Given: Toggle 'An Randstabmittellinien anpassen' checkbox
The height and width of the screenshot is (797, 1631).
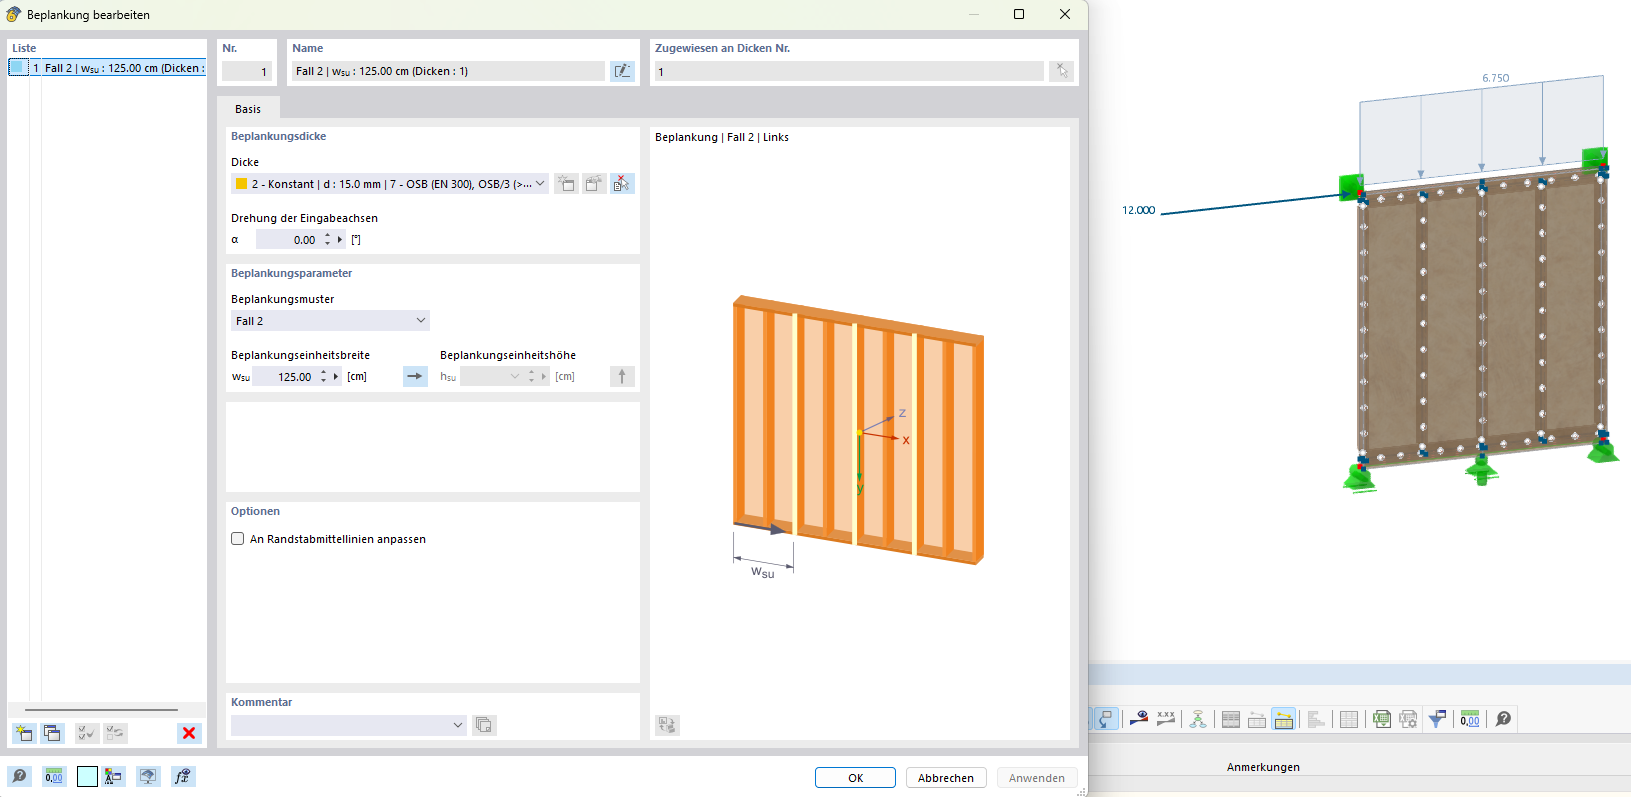Looking at the screenshot, I should click(x=238, y=539).
